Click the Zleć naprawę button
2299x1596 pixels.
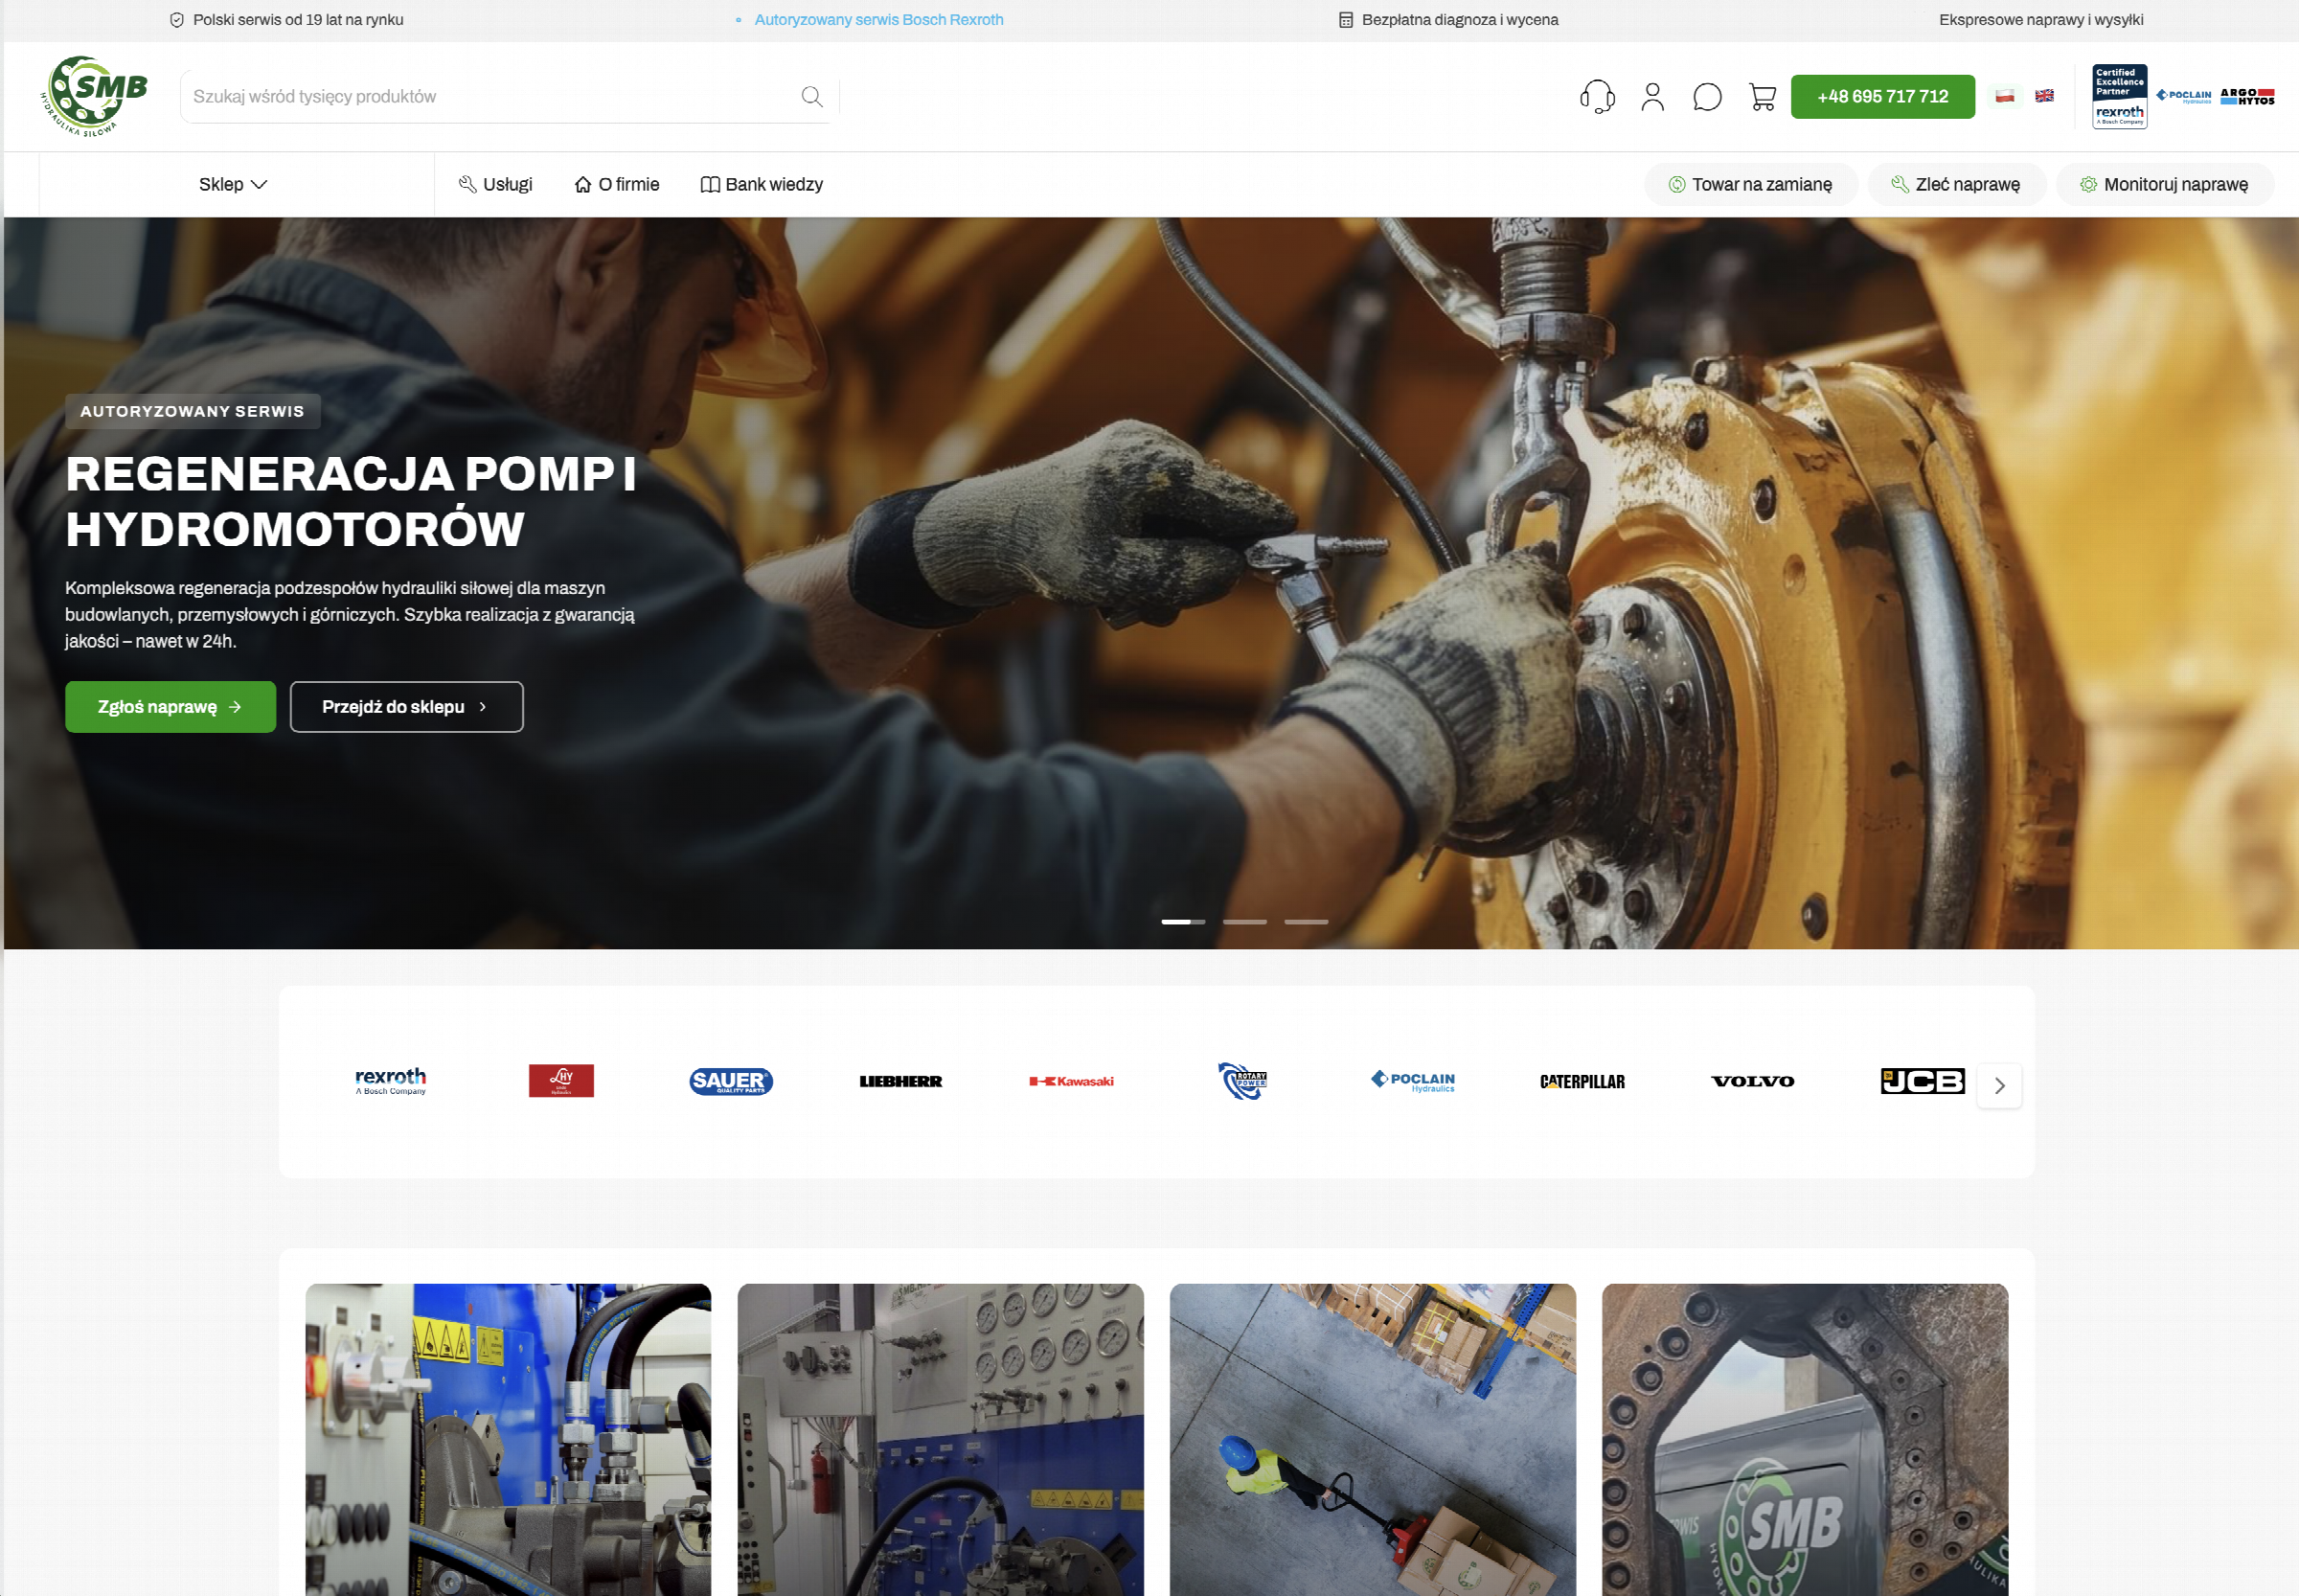pos(1955,184)
